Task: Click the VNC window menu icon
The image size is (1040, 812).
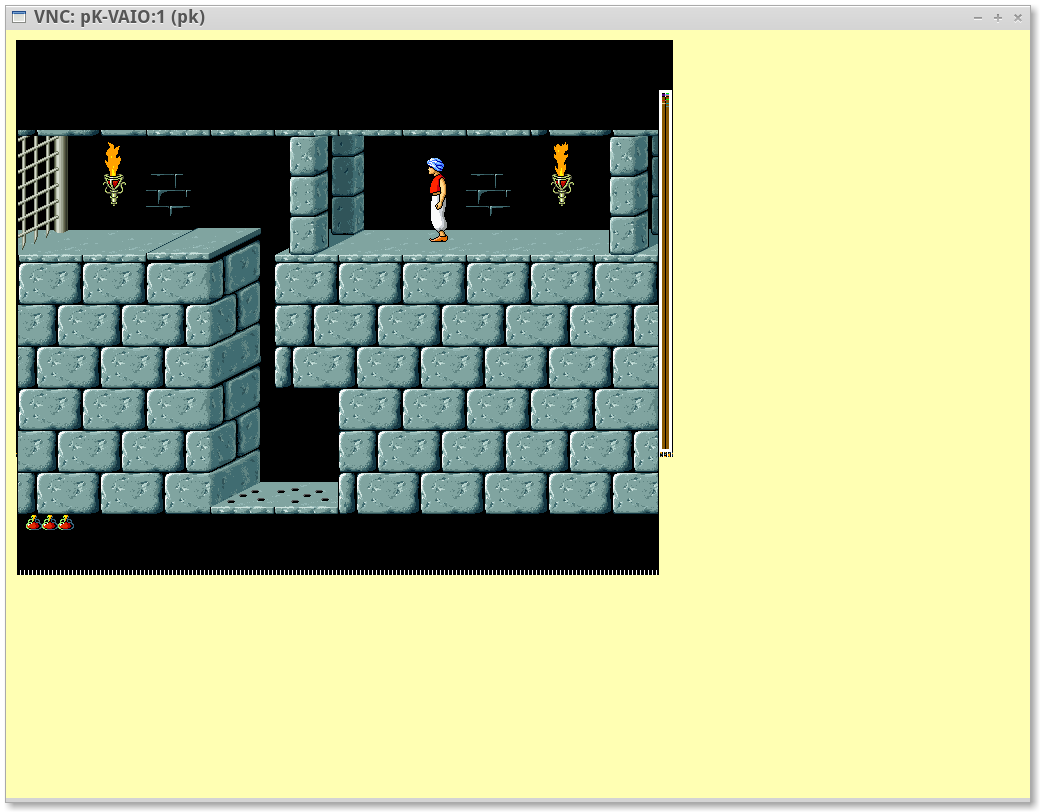Action: pyautogui.click(x=19, y=17)
